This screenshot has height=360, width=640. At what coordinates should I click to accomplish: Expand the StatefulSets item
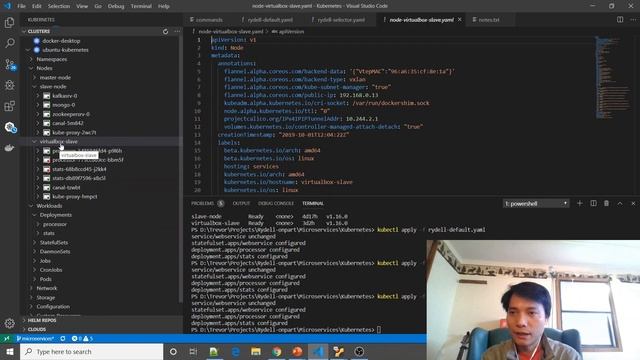coord(35,242)
